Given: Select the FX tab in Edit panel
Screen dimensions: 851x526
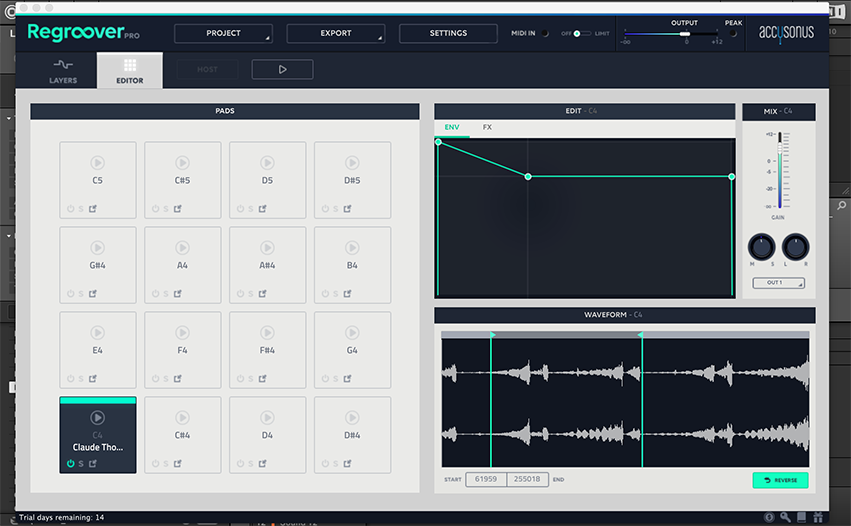Looking at the screenshot, I should (487, 127).
